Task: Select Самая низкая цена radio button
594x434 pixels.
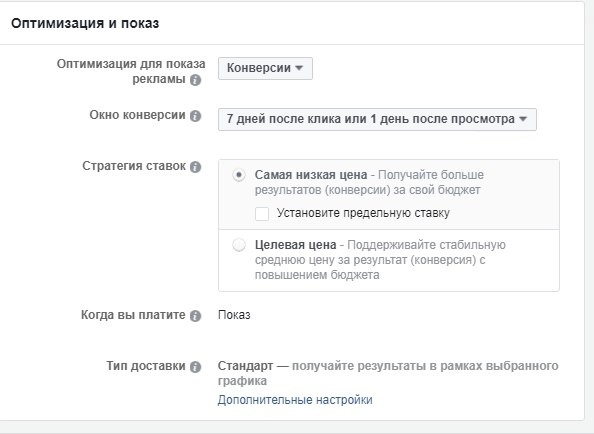Action: (239, 175)
